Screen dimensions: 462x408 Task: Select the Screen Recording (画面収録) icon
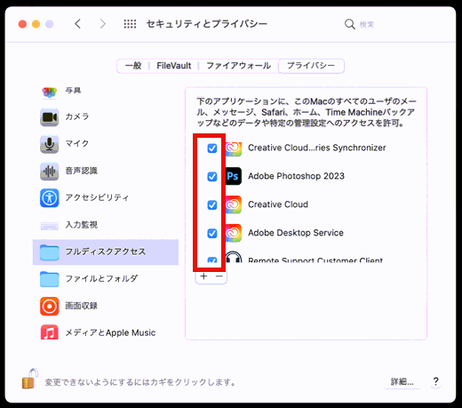tap(49, 306)
